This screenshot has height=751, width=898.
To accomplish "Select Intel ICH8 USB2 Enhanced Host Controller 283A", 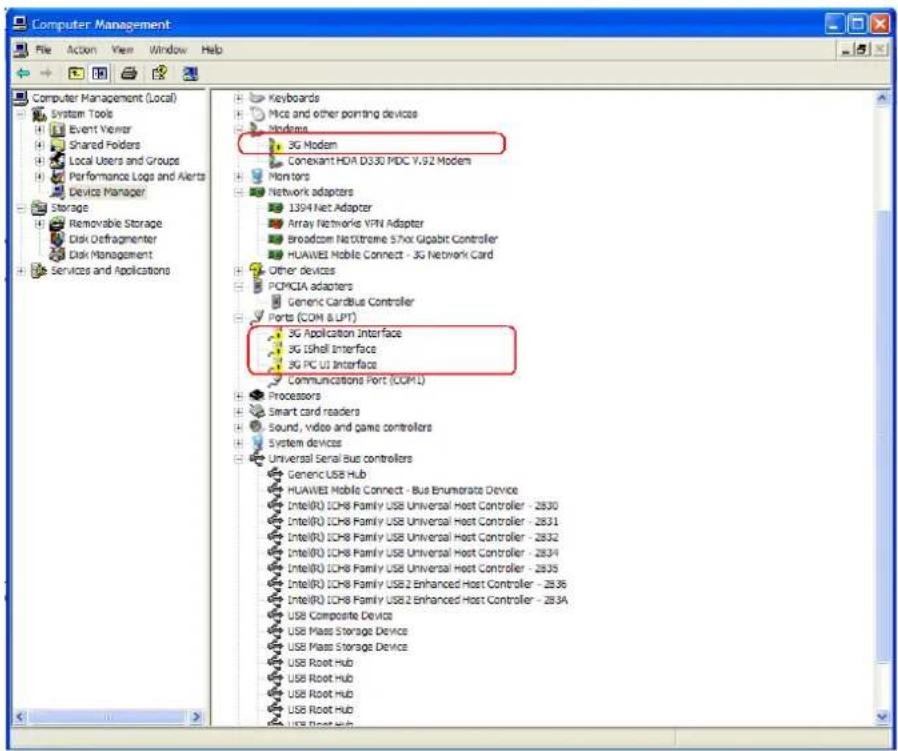I will pos(427,600).
